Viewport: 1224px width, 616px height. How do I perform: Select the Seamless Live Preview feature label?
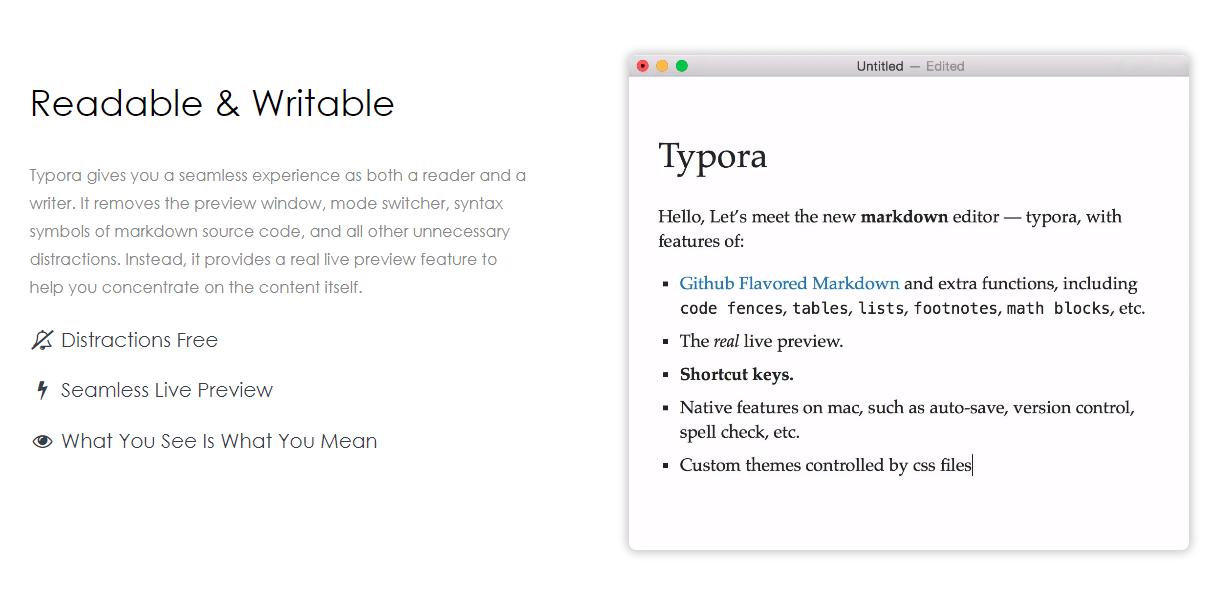pos(166,391)
